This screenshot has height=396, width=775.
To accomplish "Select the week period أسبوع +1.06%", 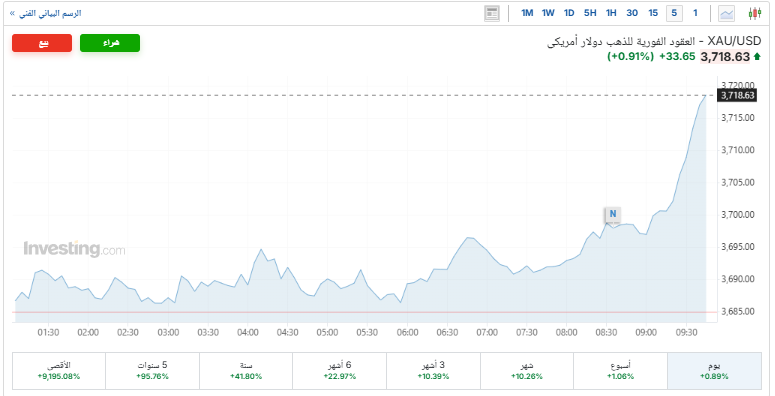I will (x=621, y=371).
